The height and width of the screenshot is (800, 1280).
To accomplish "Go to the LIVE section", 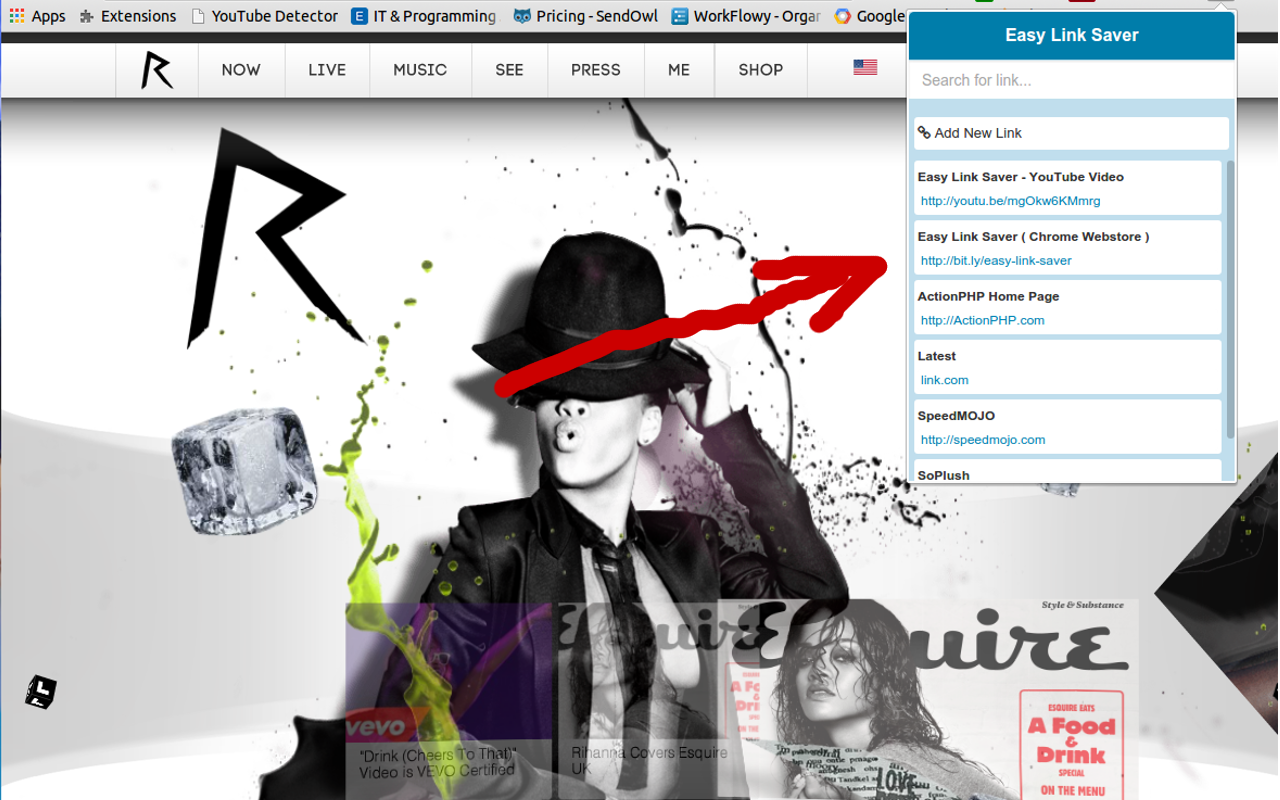I will click(327, 70).
